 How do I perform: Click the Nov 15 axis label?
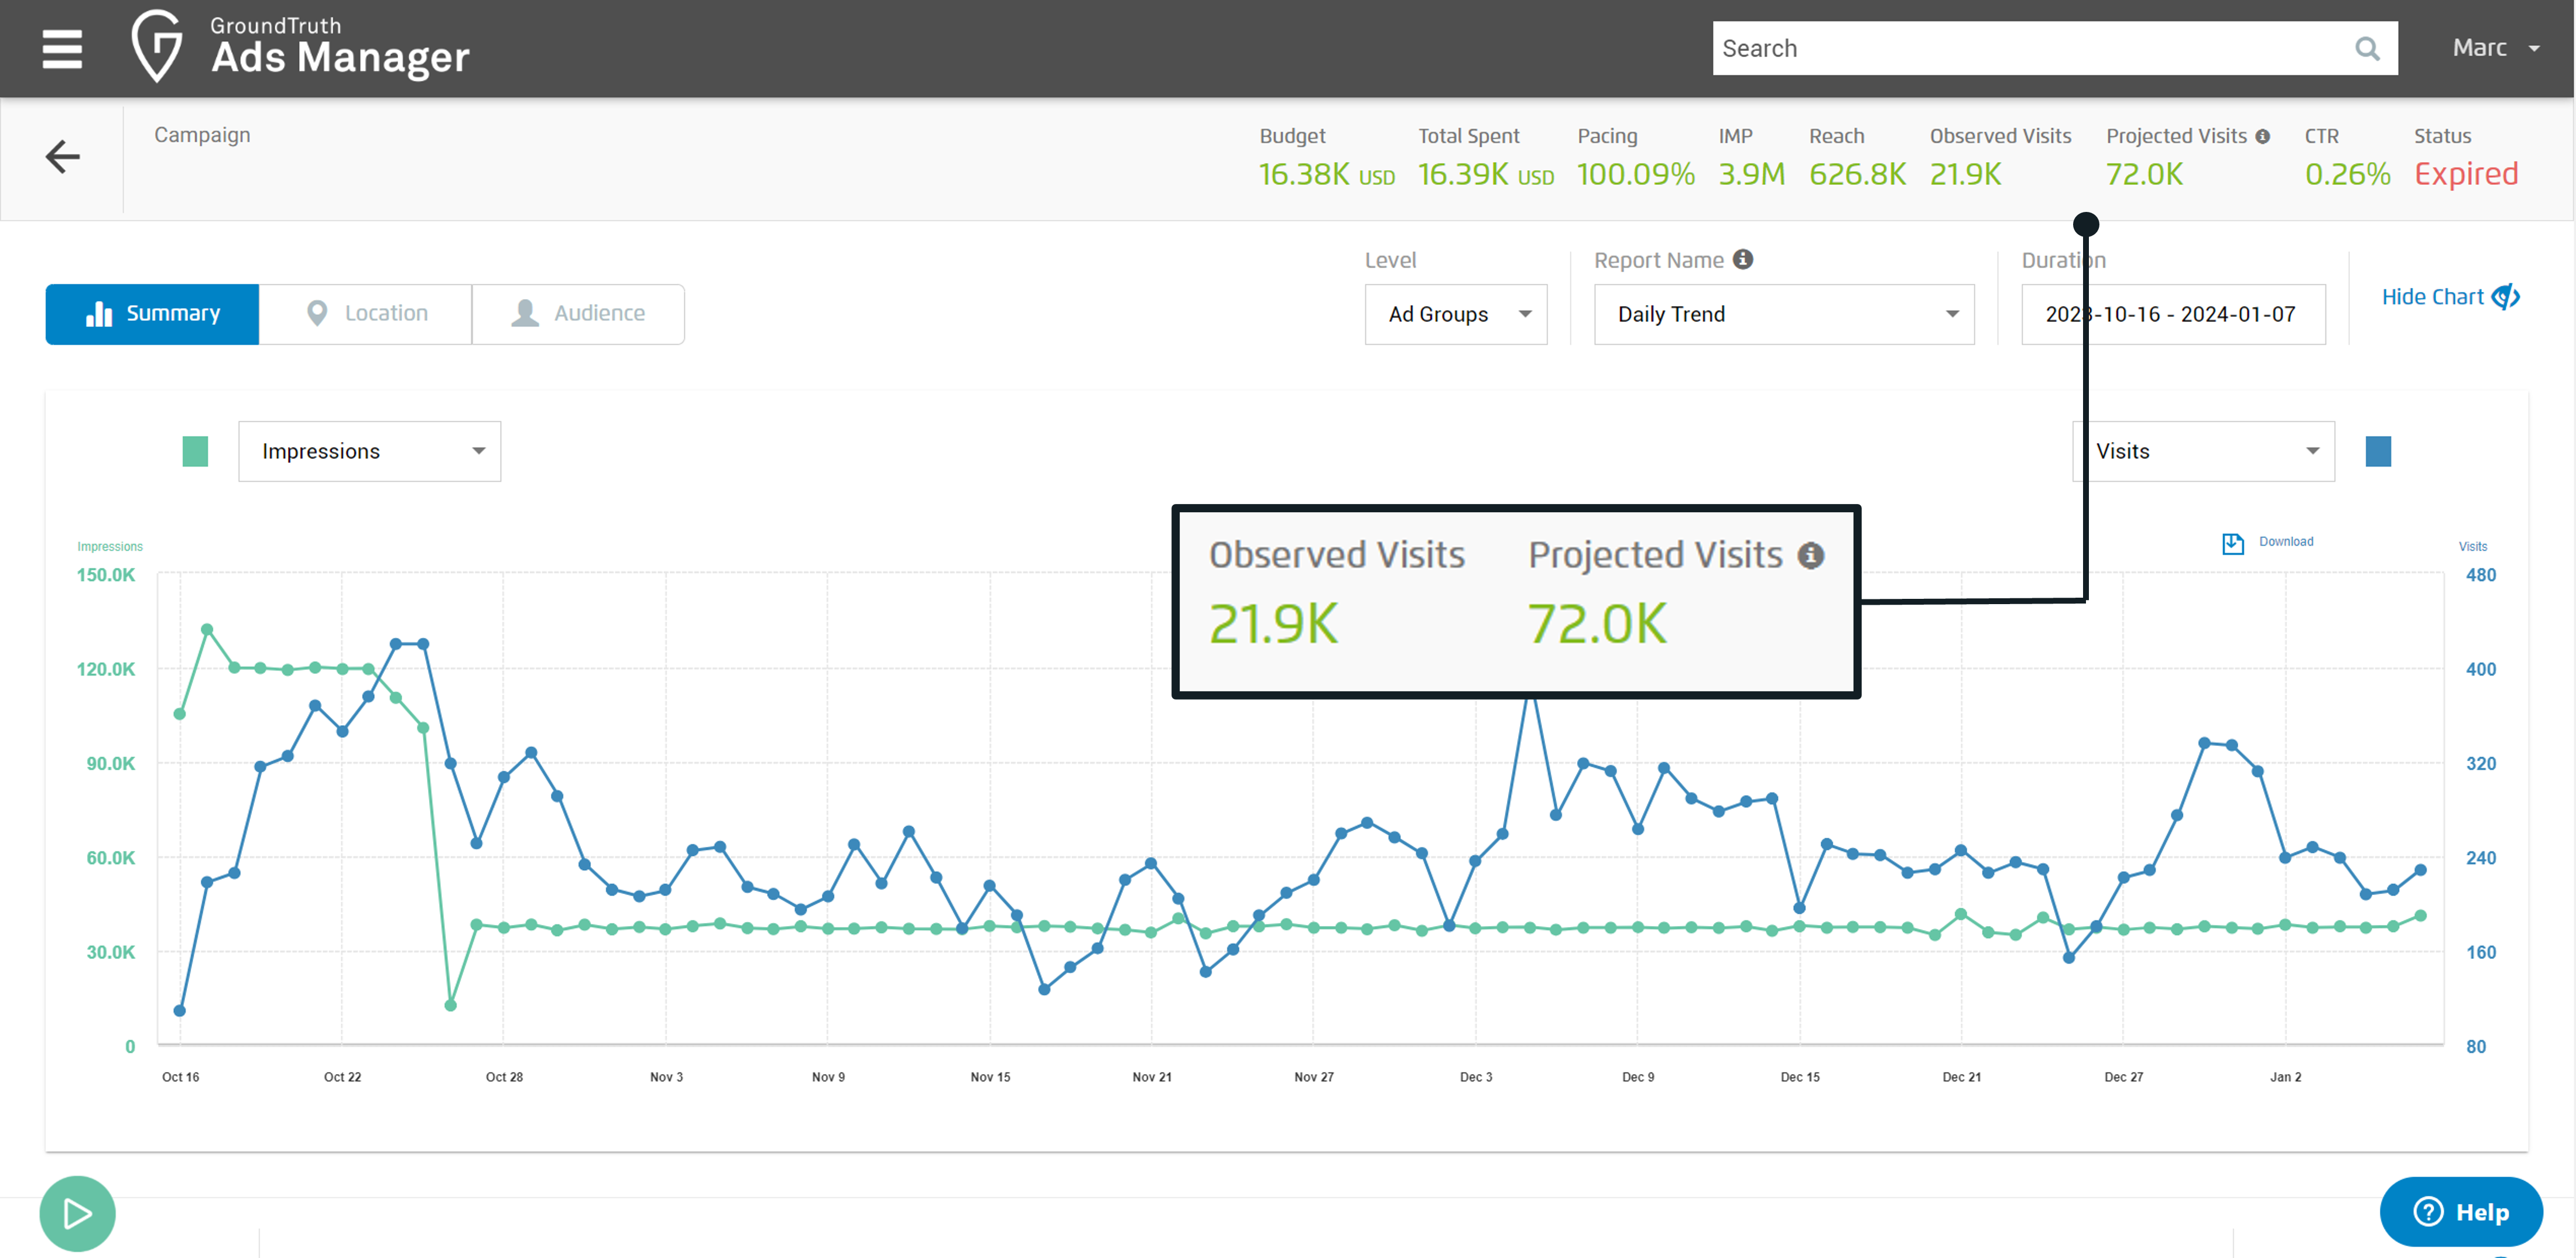pyautogui.click(x=990, y=1076)
